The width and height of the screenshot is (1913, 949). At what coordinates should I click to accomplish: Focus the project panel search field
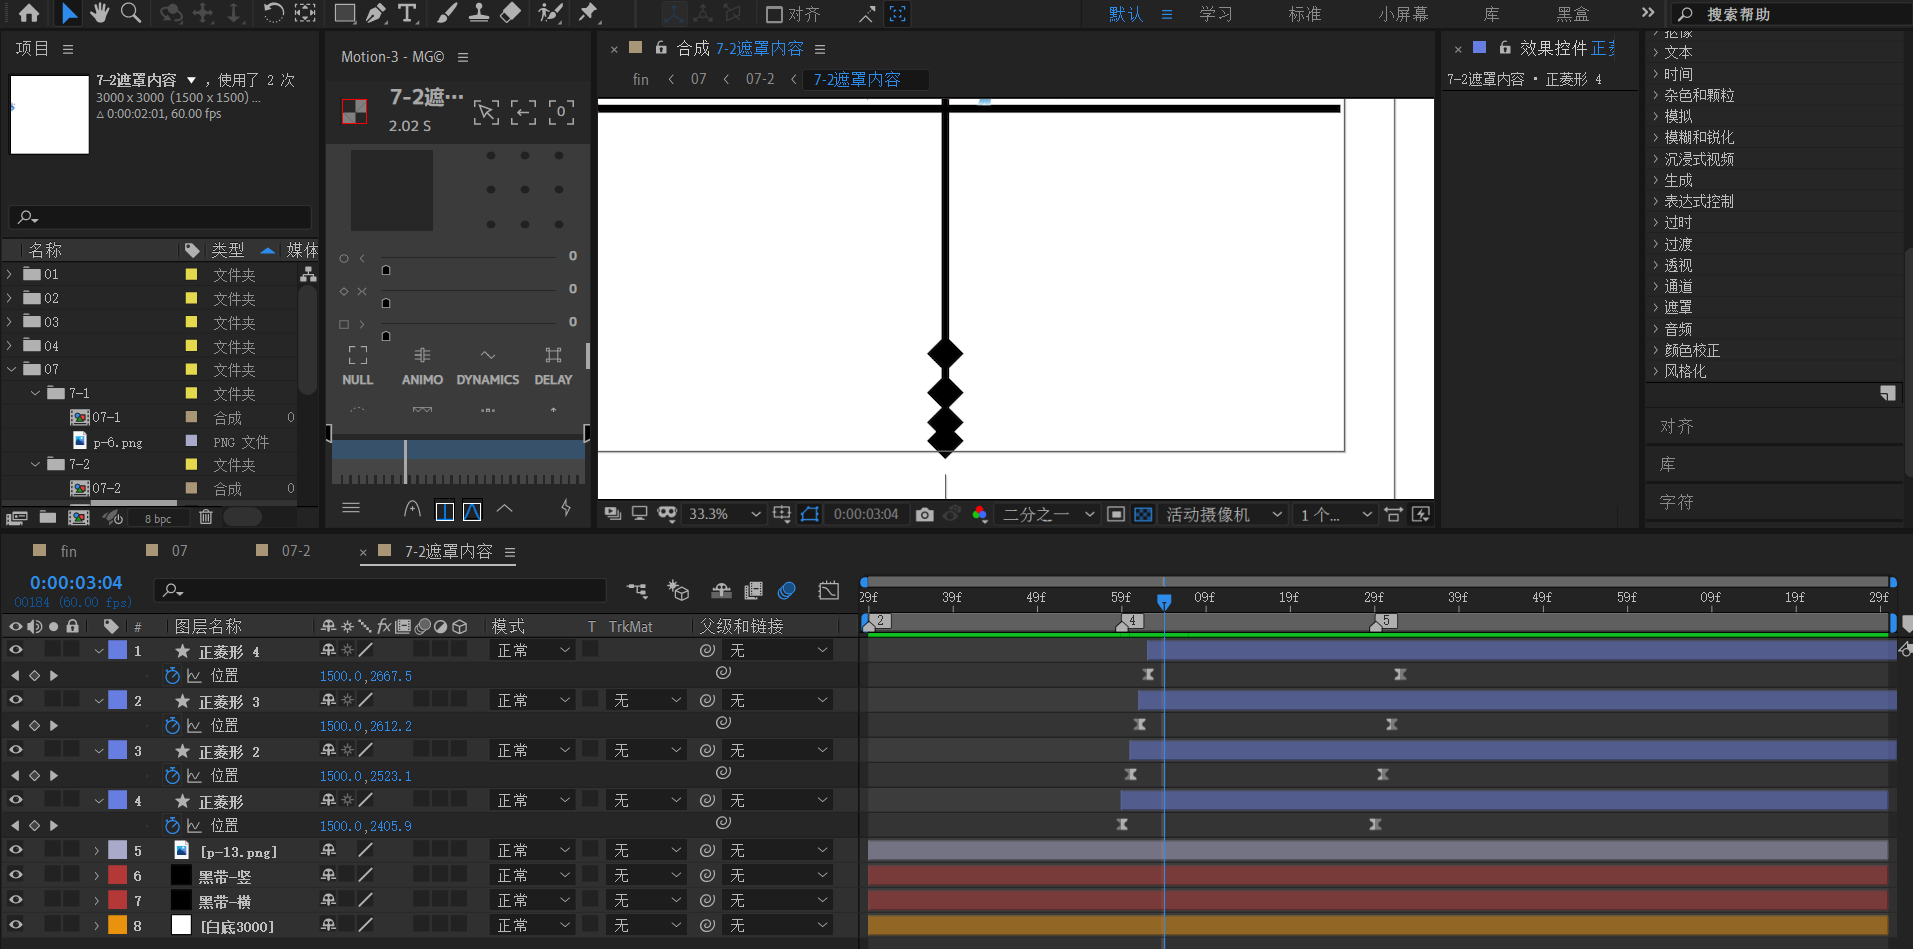click(160, 217)
